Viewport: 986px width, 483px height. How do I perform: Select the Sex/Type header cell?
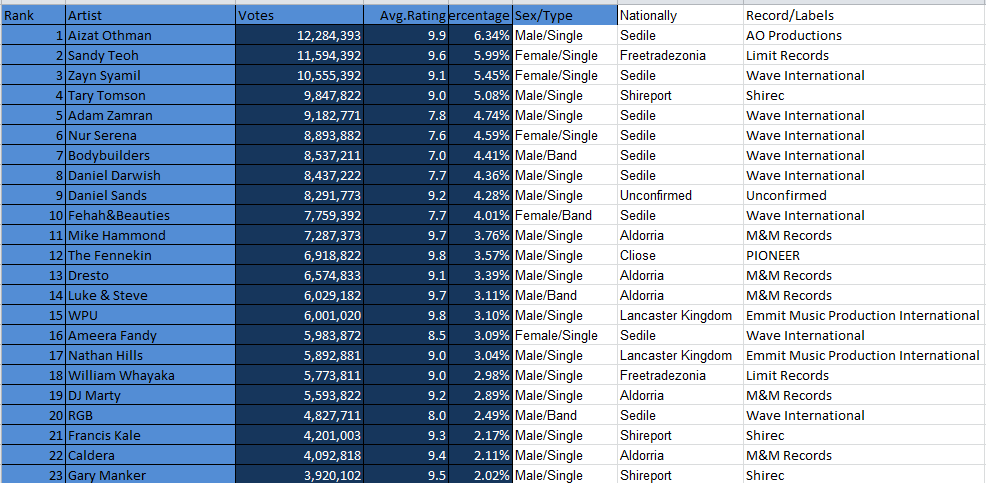pos(565,15)
